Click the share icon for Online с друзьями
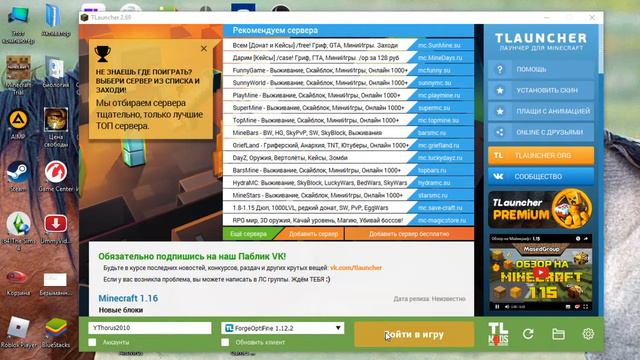The image size is (640, 360). click(500, 132)
